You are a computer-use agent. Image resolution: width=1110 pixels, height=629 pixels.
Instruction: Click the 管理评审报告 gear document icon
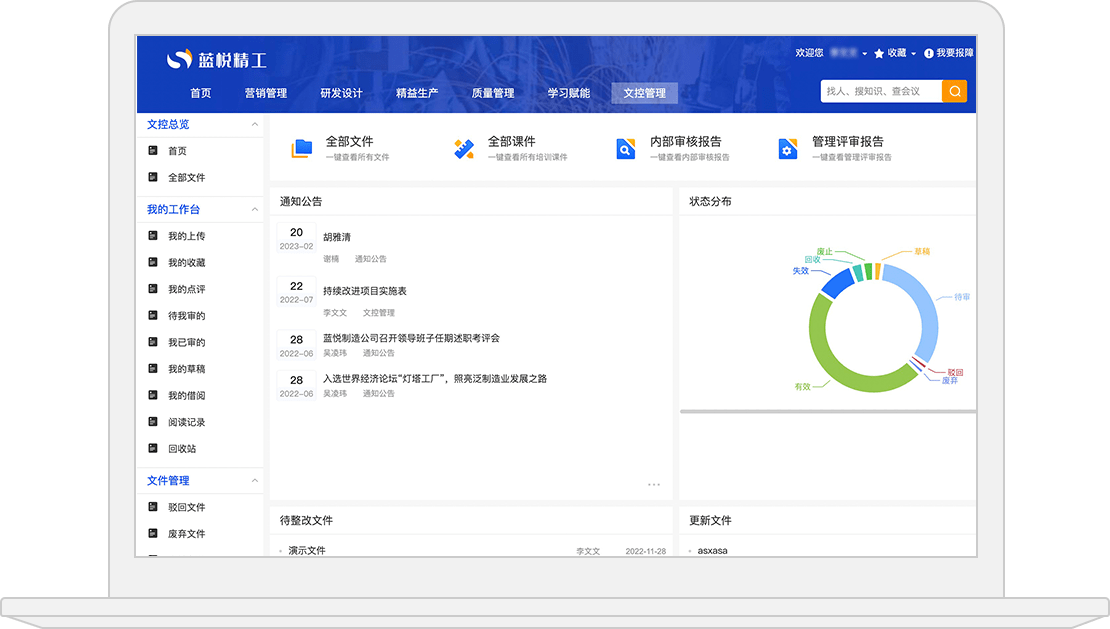point(788,149)
